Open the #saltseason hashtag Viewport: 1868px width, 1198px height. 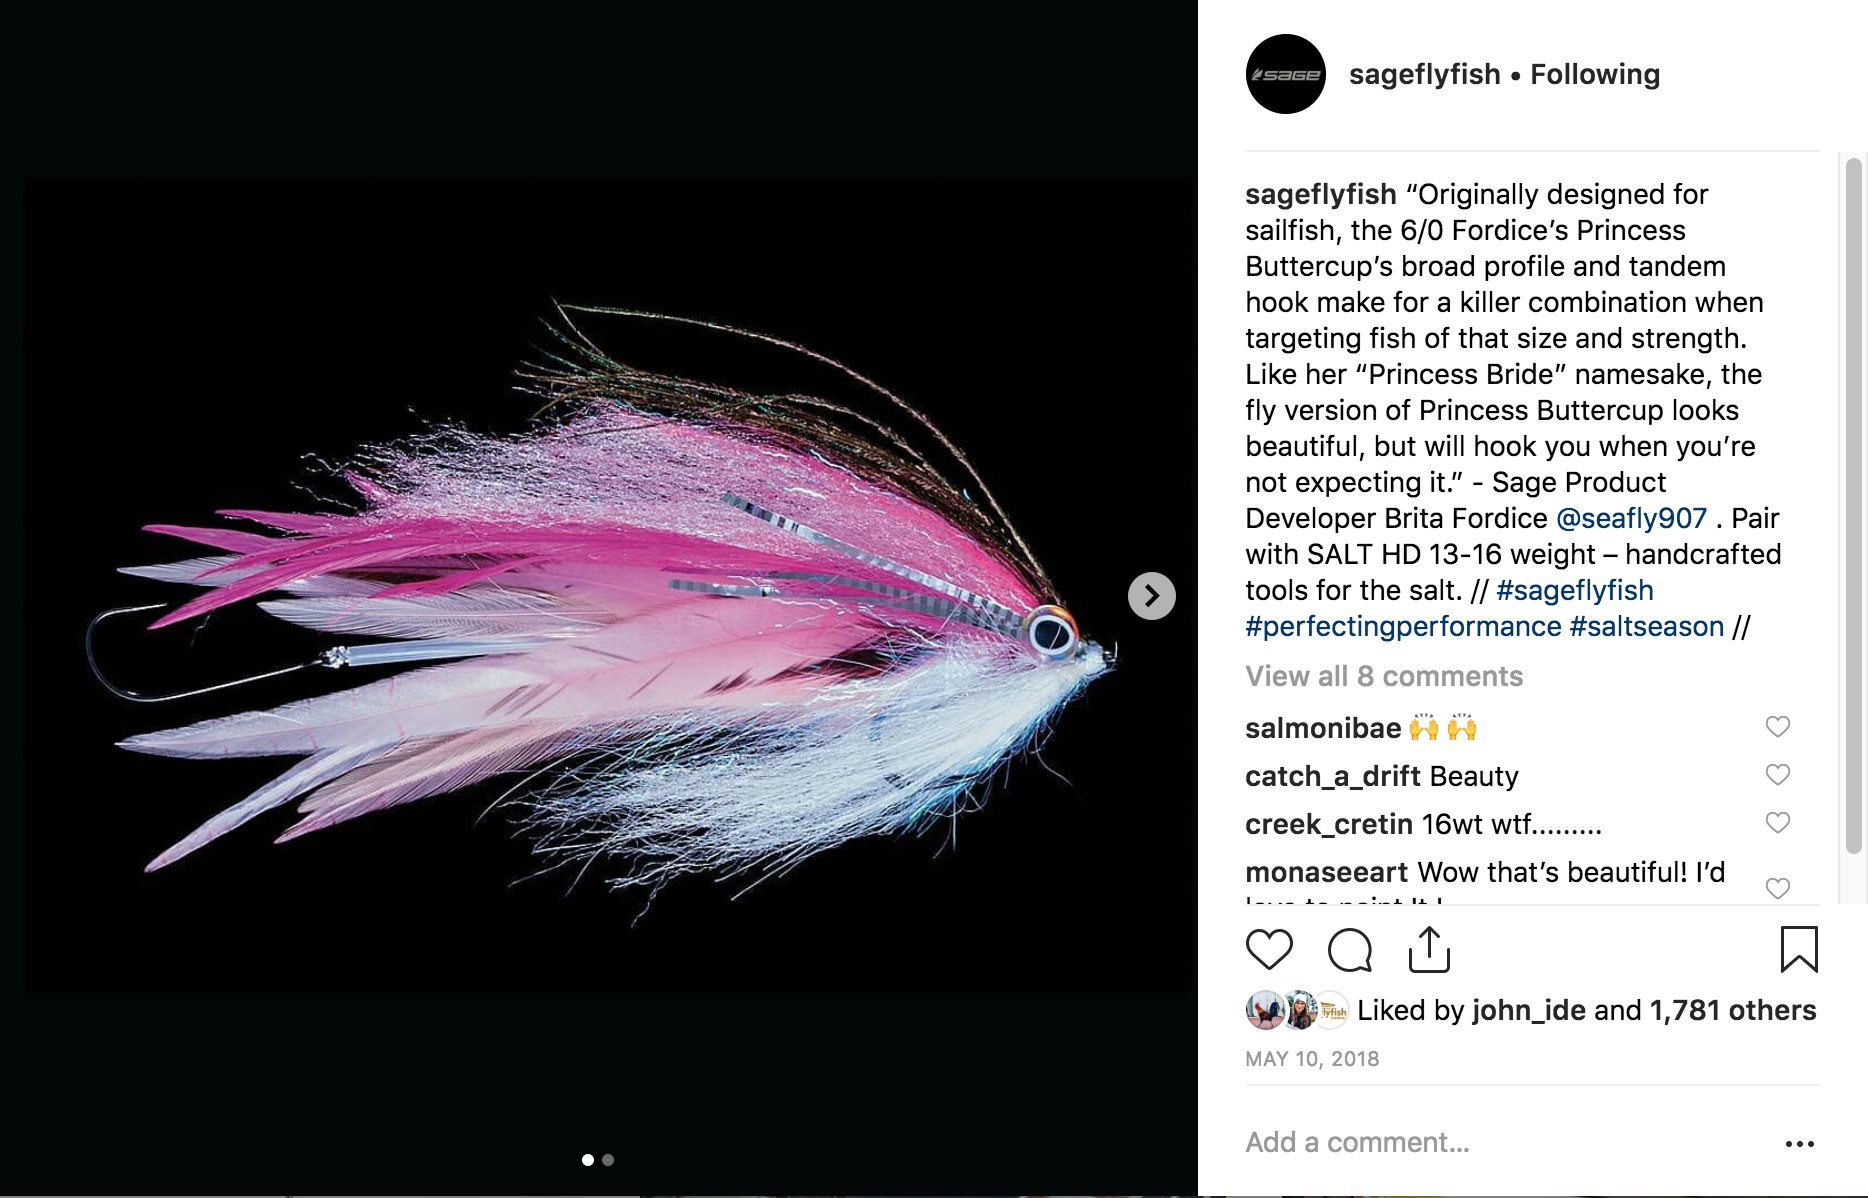[1647, 626]
